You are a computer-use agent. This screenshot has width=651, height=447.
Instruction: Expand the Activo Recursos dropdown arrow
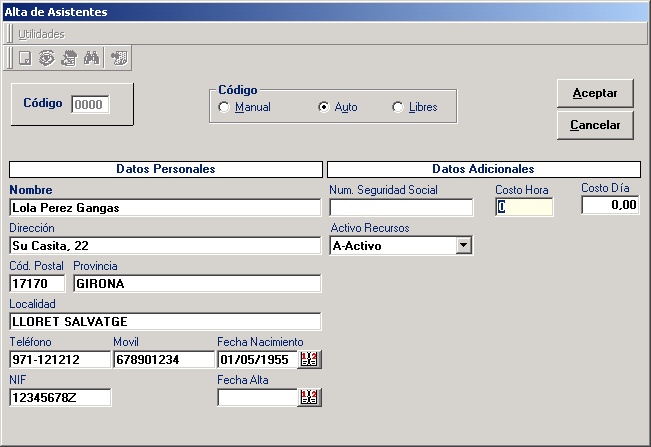tap(463, 246)
